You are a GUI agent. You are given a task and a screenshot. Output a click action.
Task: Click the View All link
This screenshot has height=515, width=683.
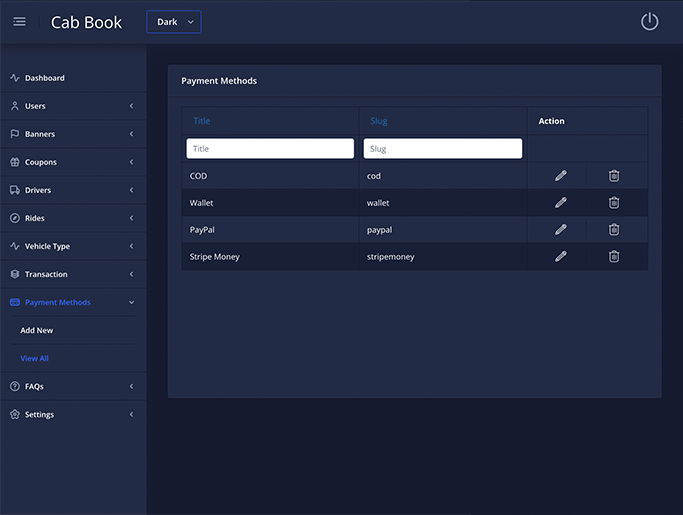point(34,358)
